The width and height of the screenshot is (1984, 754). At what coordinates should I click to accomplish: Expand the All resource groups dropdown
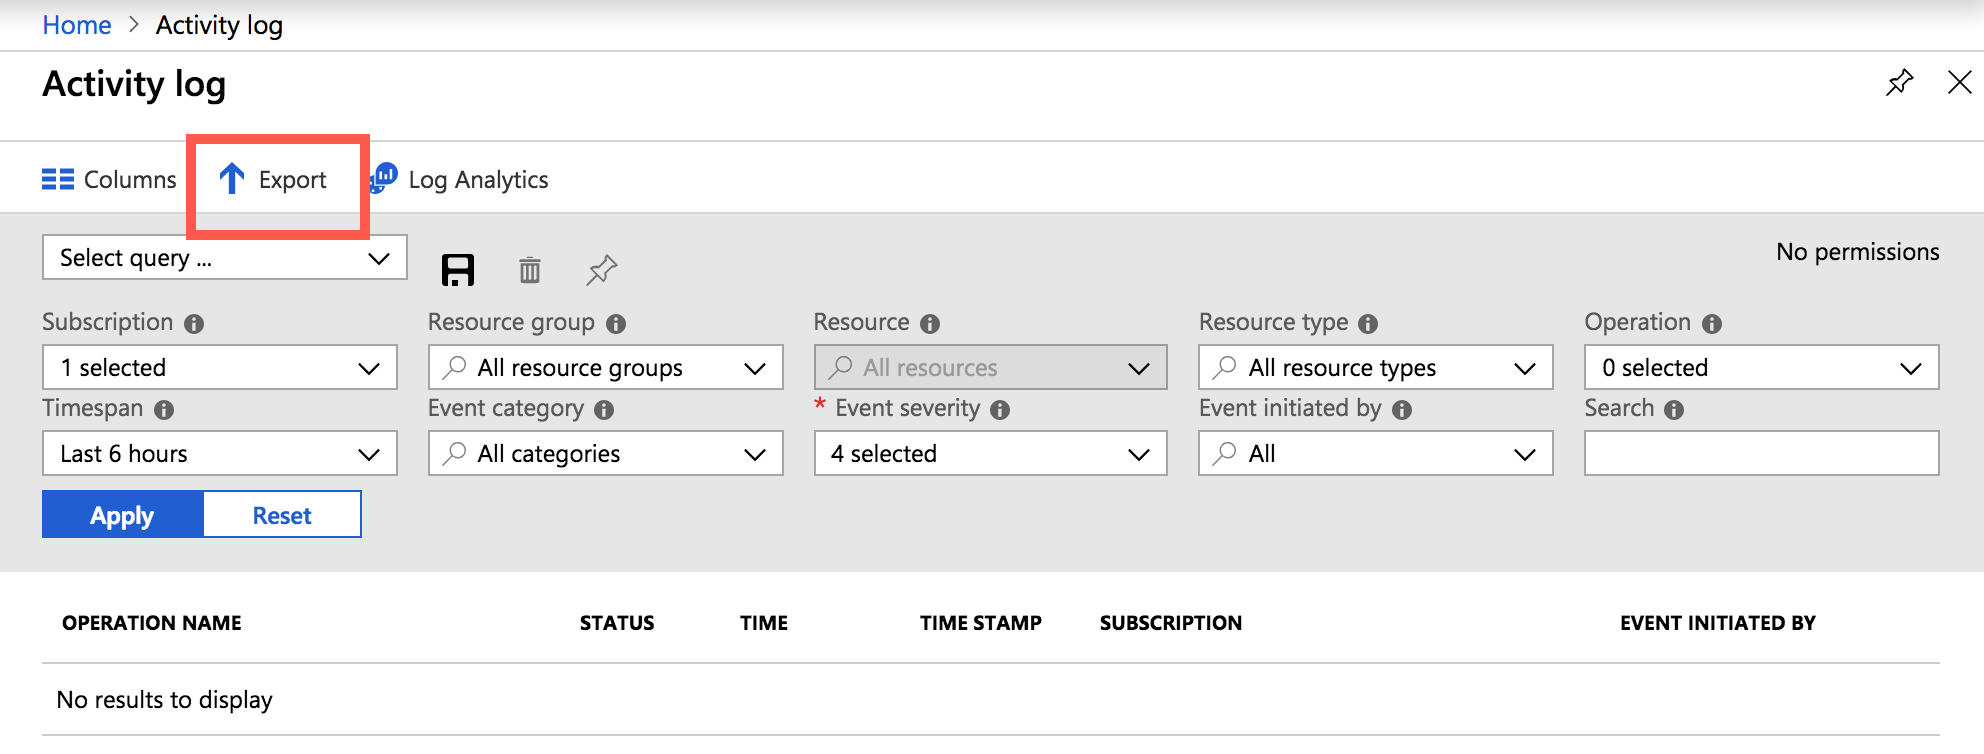click(605, 368)
